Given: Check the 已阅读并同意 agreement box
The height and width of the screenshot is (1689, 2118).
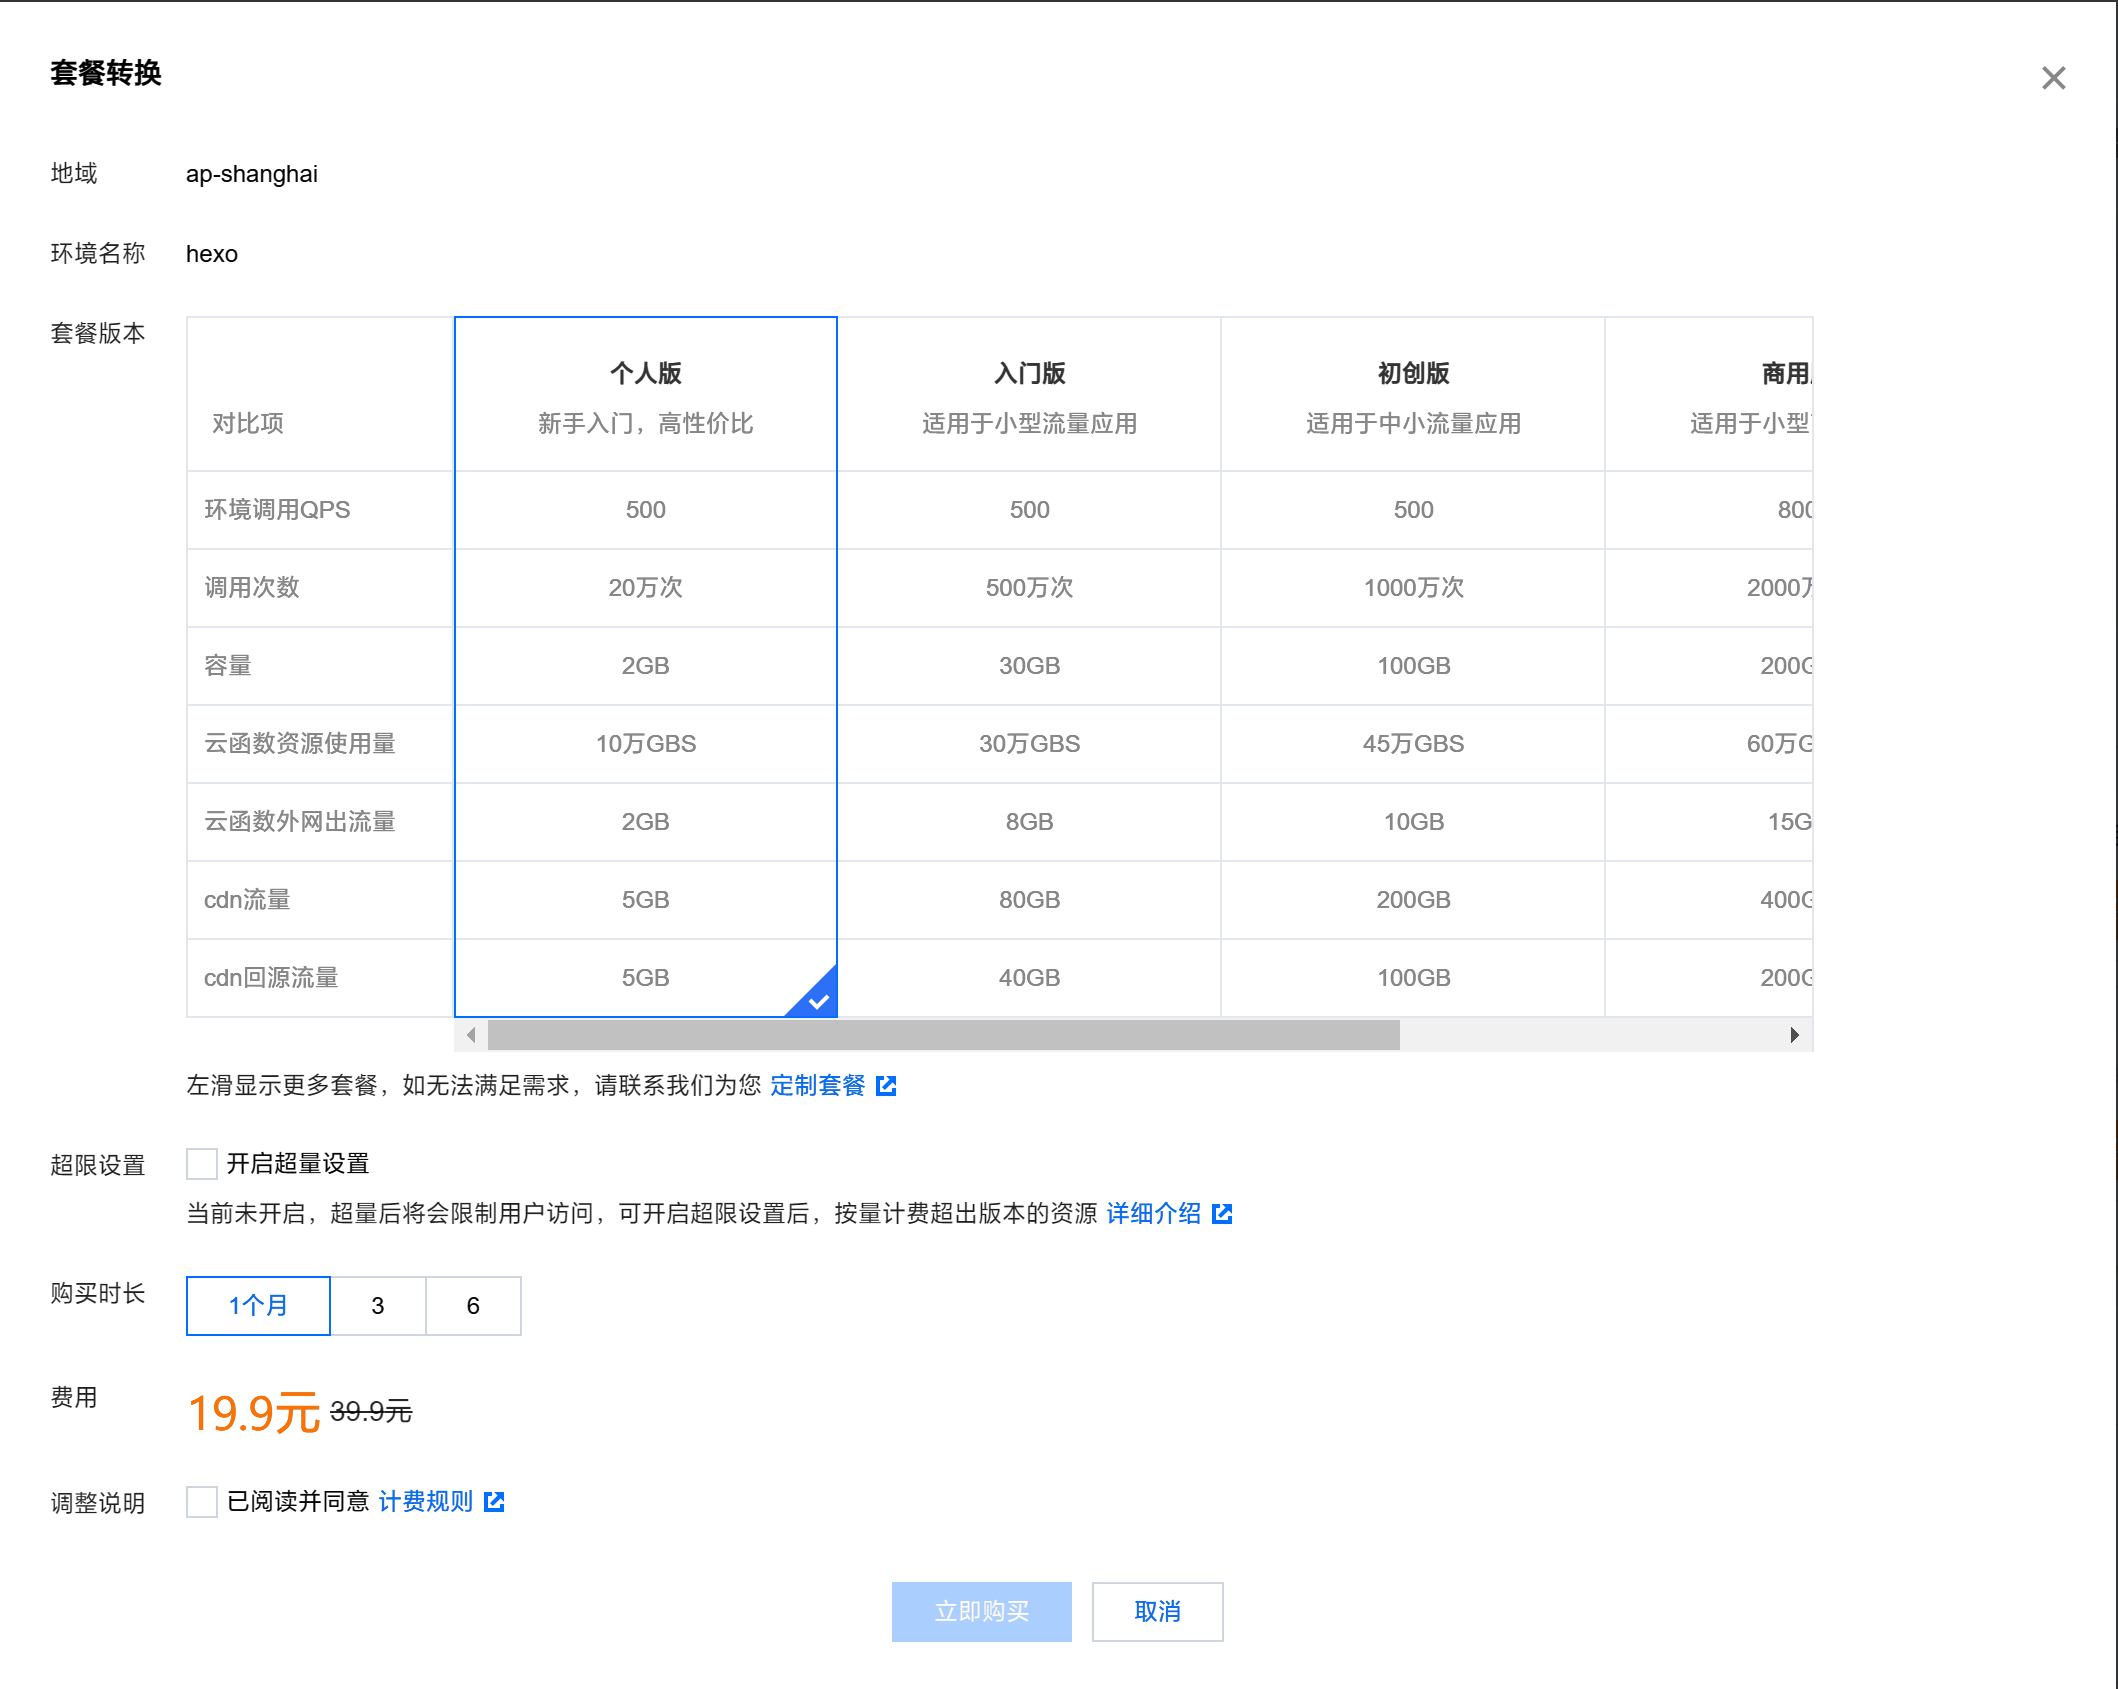Looking at the screenshot, I should click(202, 1502).
